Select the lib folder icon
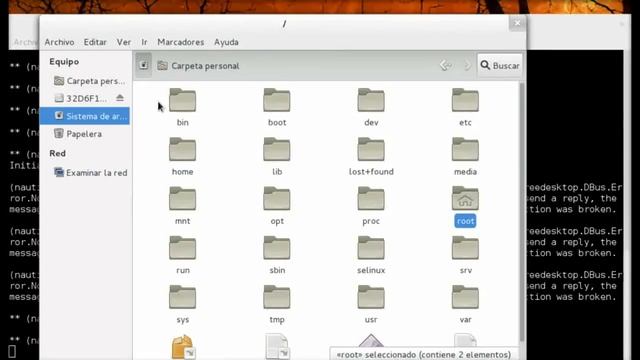The image size is (640, 360). pos(277,150)
